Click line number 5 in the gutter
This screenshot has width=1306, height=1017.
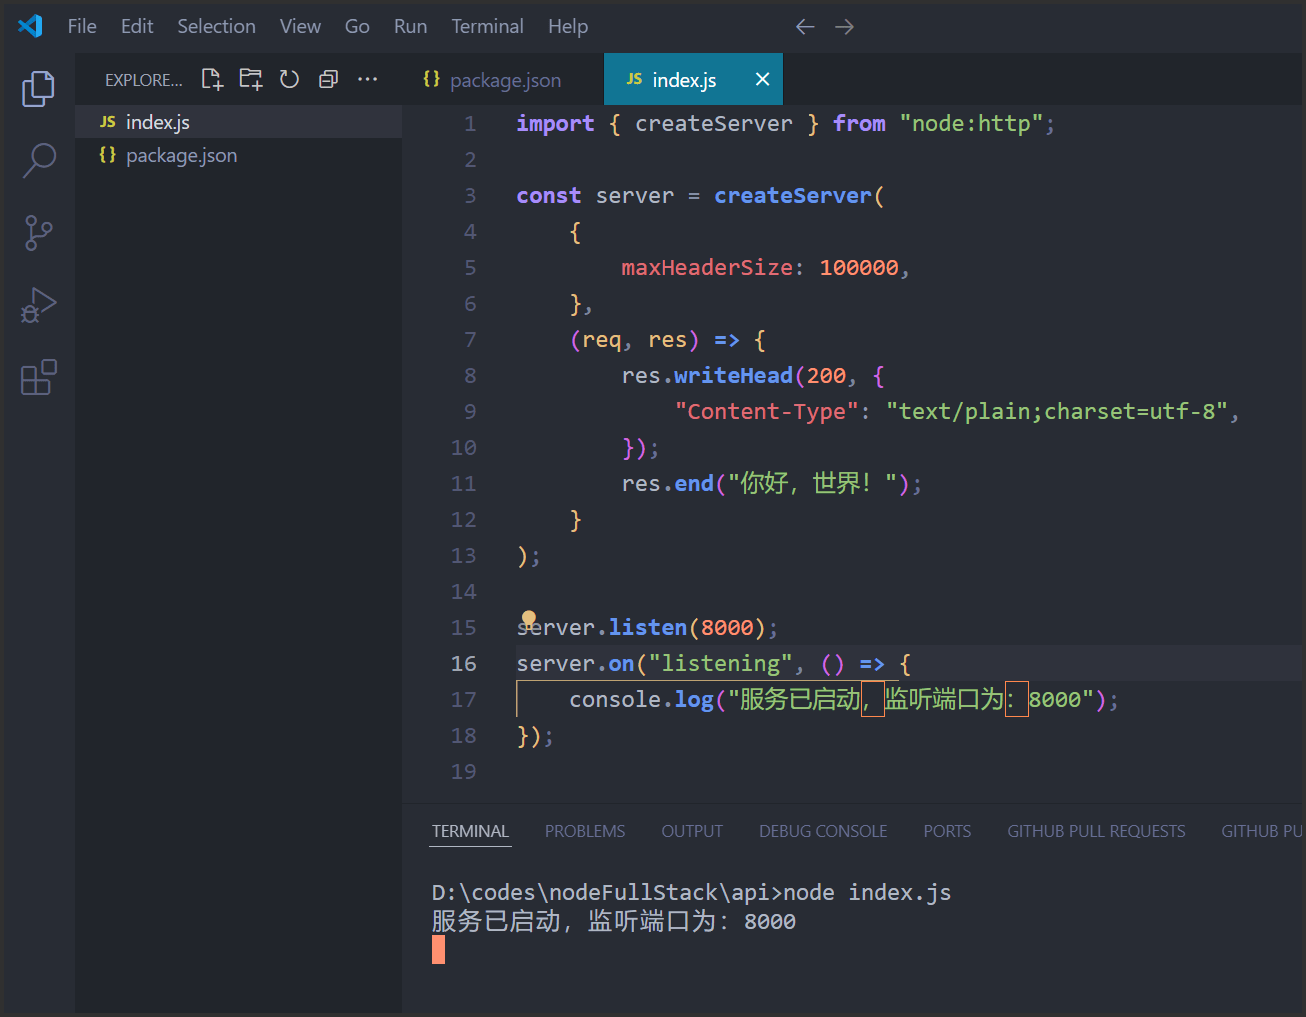click(x=470, y=267)
